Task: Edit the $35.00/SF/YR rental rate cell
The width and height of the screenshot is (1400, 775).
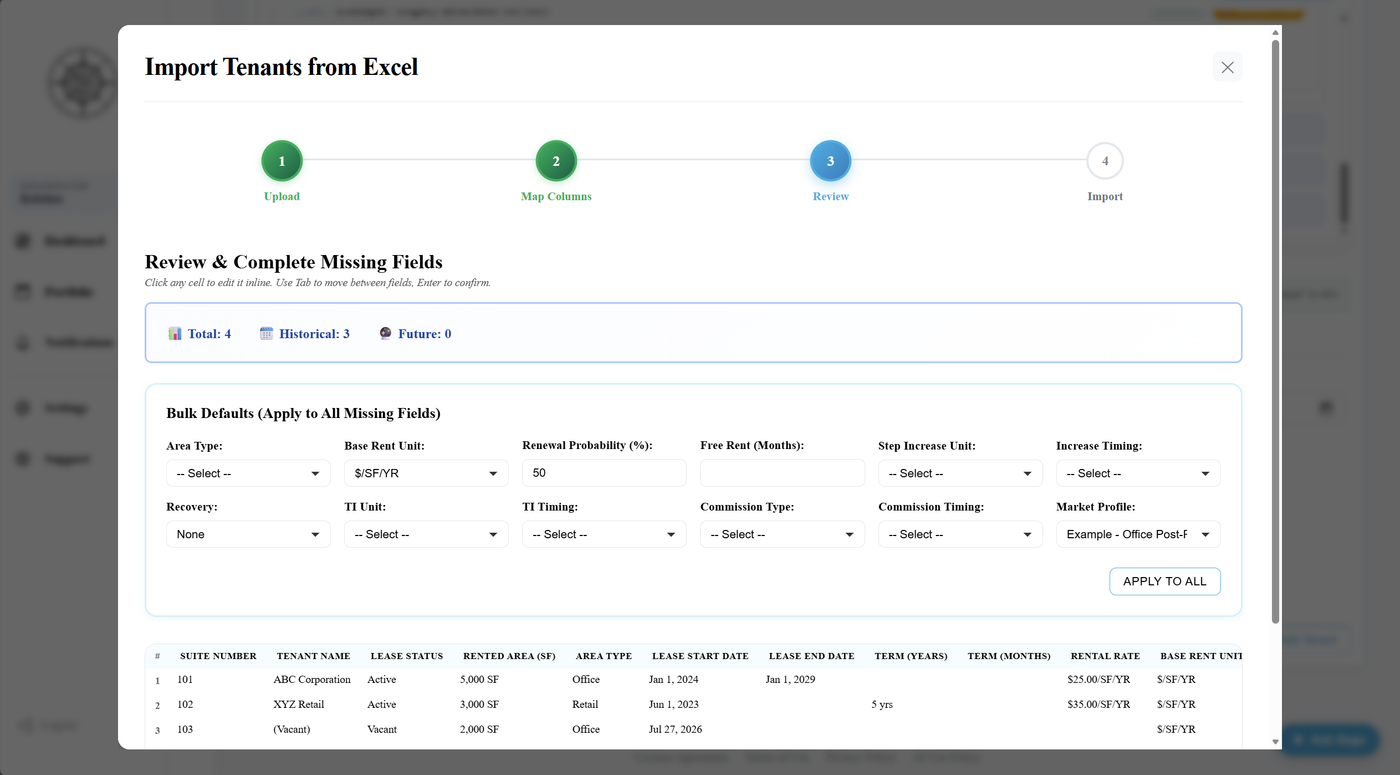Action: [x=1099, y=704]
